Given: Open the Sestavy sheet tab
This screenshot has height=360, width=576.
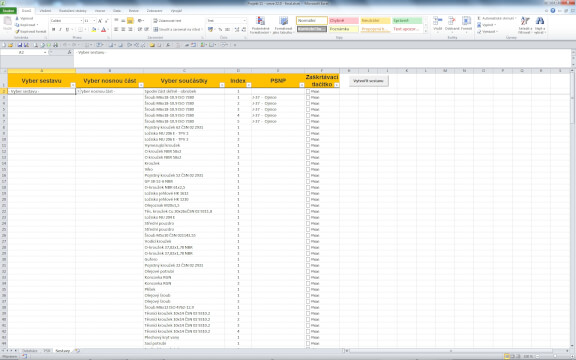Looking at the screenshot, I should click(x=62, y=351).
